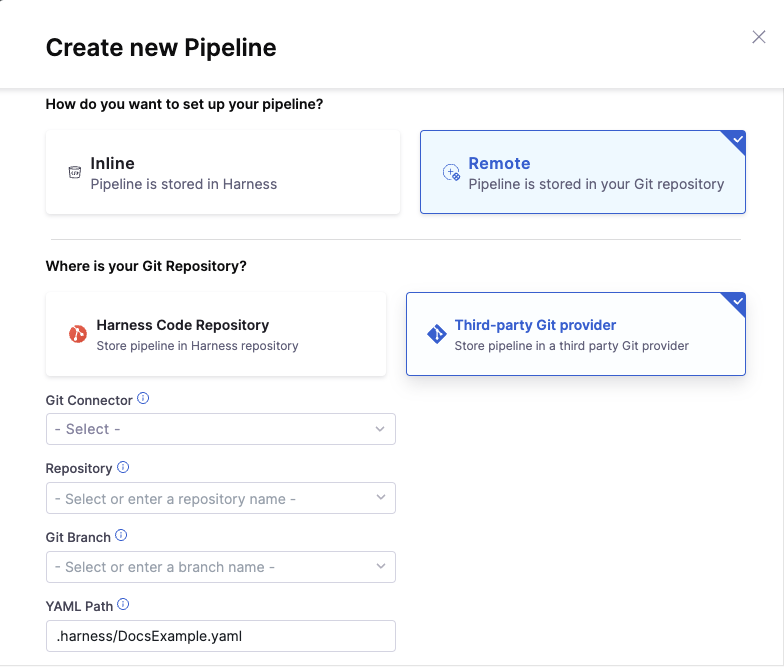This screenshot has width=784, height=667.
Task: Open the Git Branch dropdown
Action: [x=220, y=567]
